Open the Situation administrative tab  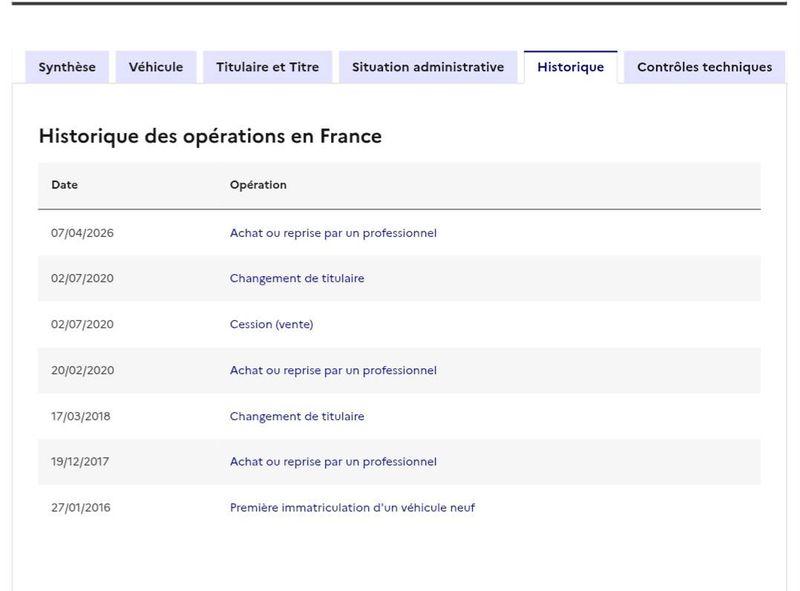pos(428,67)
